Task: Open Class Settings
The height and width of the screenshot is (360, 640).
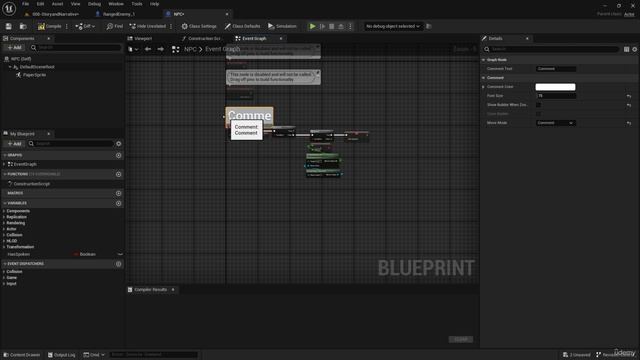Action: click(199, 26)
